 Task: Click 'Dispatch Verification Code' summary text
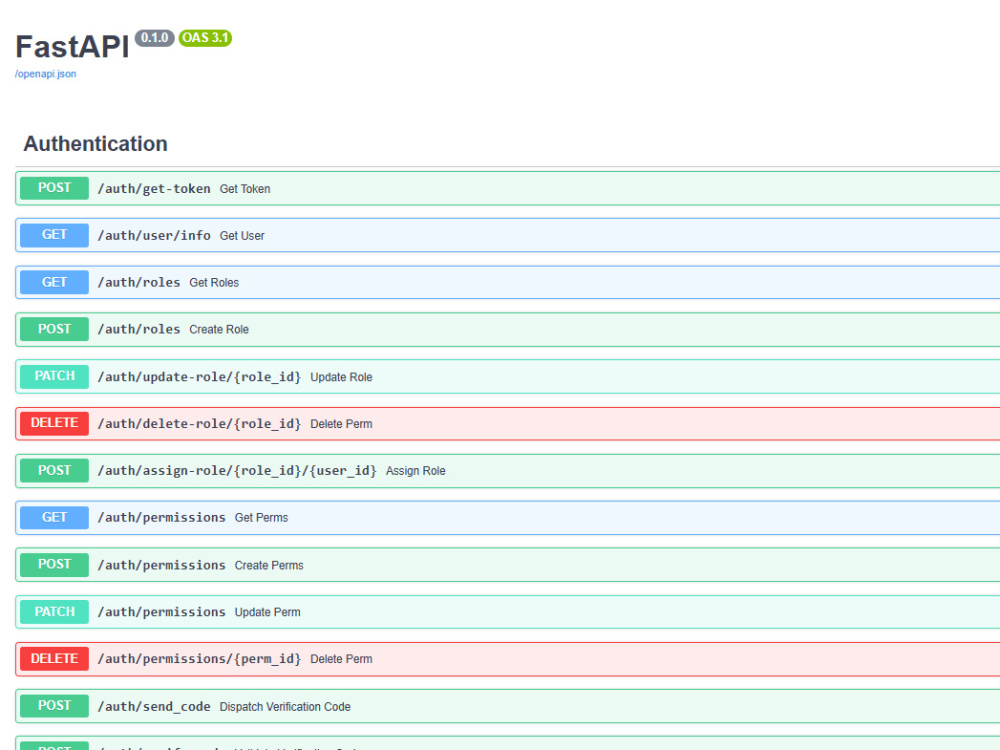point(285,707)
